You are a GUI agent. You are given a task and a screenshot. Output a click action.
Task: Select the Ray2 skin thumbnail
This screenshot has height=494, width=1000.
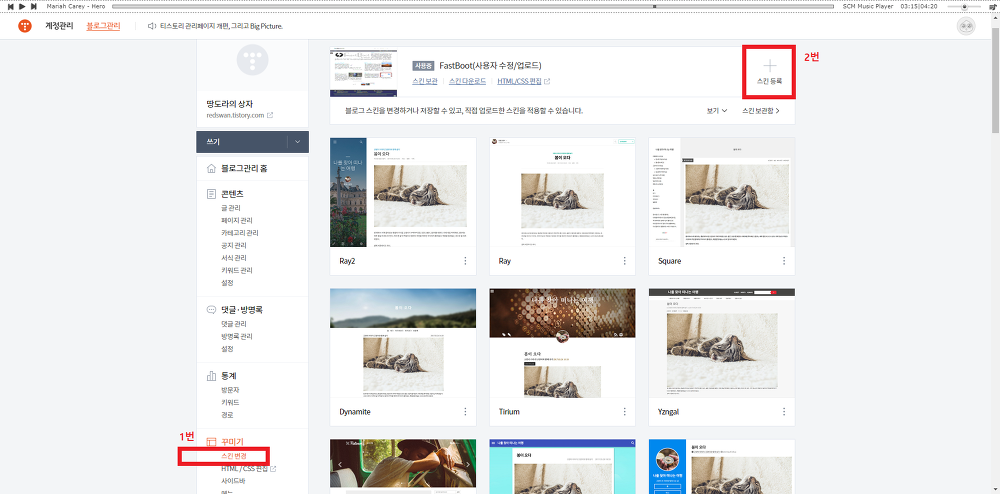coord(403,192)
